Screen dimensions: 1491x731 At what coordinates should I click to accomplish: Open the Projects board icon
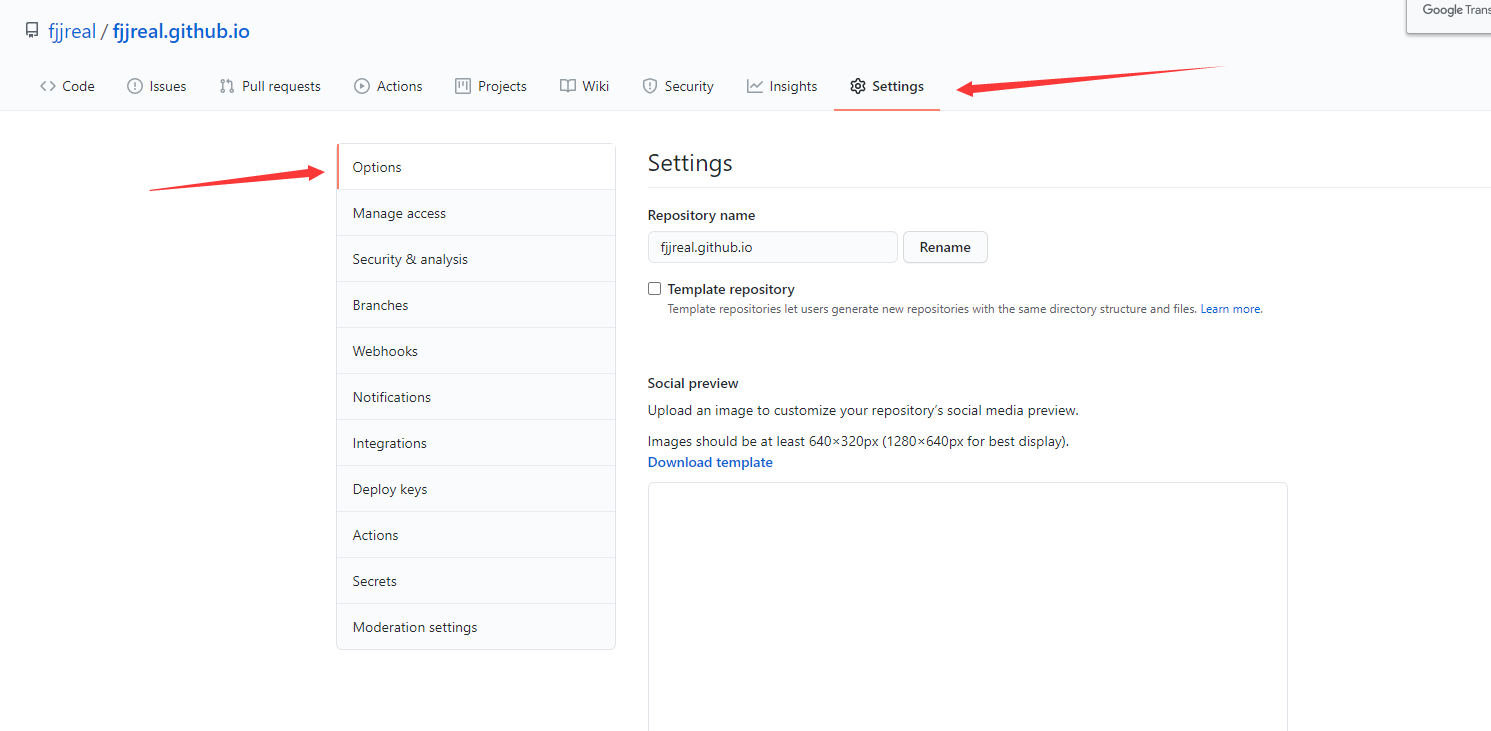461,86
